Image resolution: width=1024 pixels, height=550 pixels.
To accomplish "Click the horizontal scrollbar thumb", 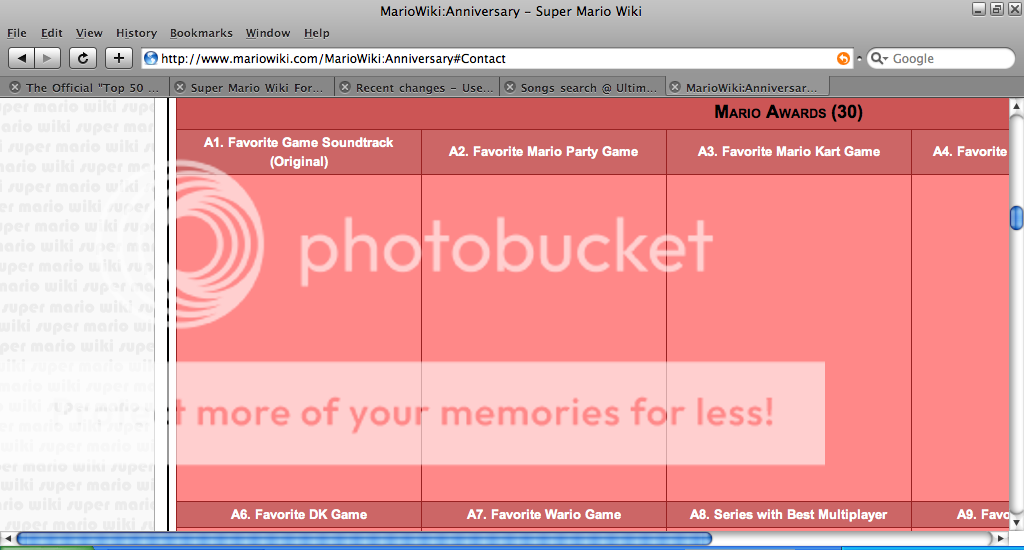I will coord(364,539).
